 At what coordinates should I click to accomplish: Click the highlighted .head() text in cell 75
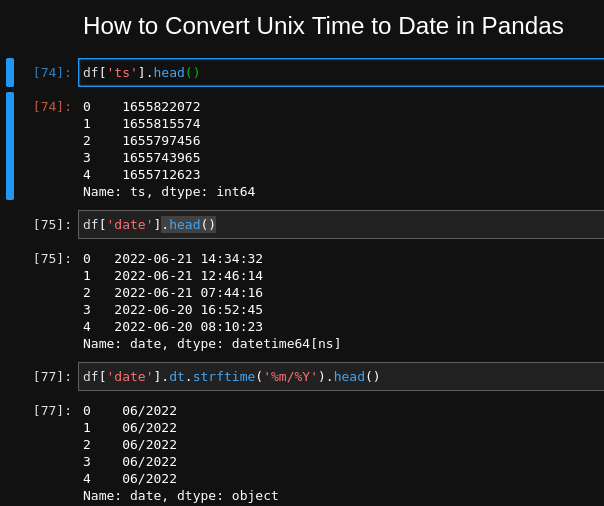[x=188, y=225]
